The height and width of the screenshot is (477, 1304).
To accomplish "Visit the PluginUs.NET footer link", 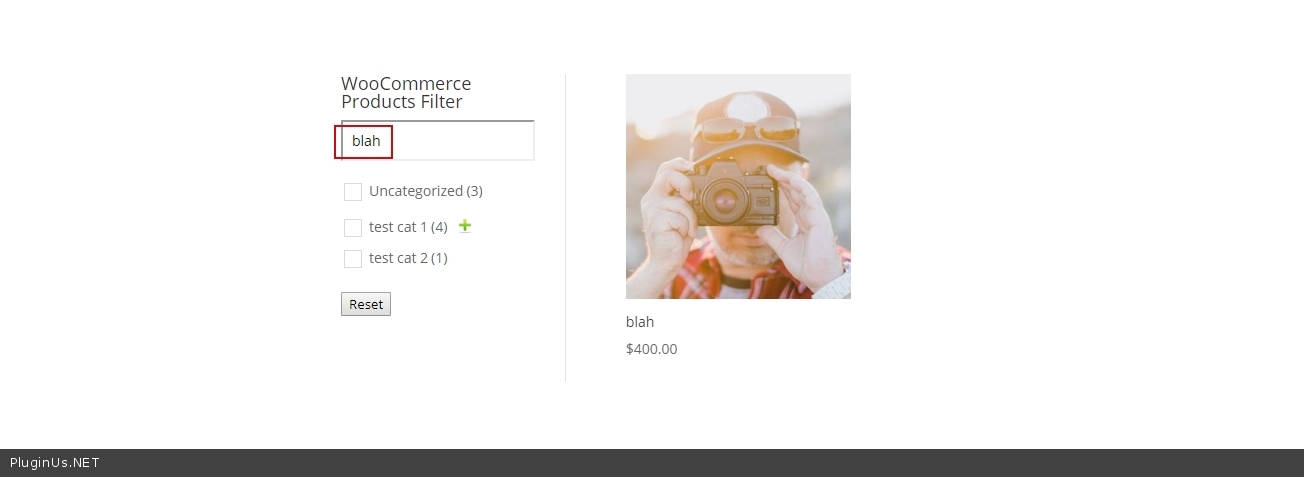I will [55, 462].
